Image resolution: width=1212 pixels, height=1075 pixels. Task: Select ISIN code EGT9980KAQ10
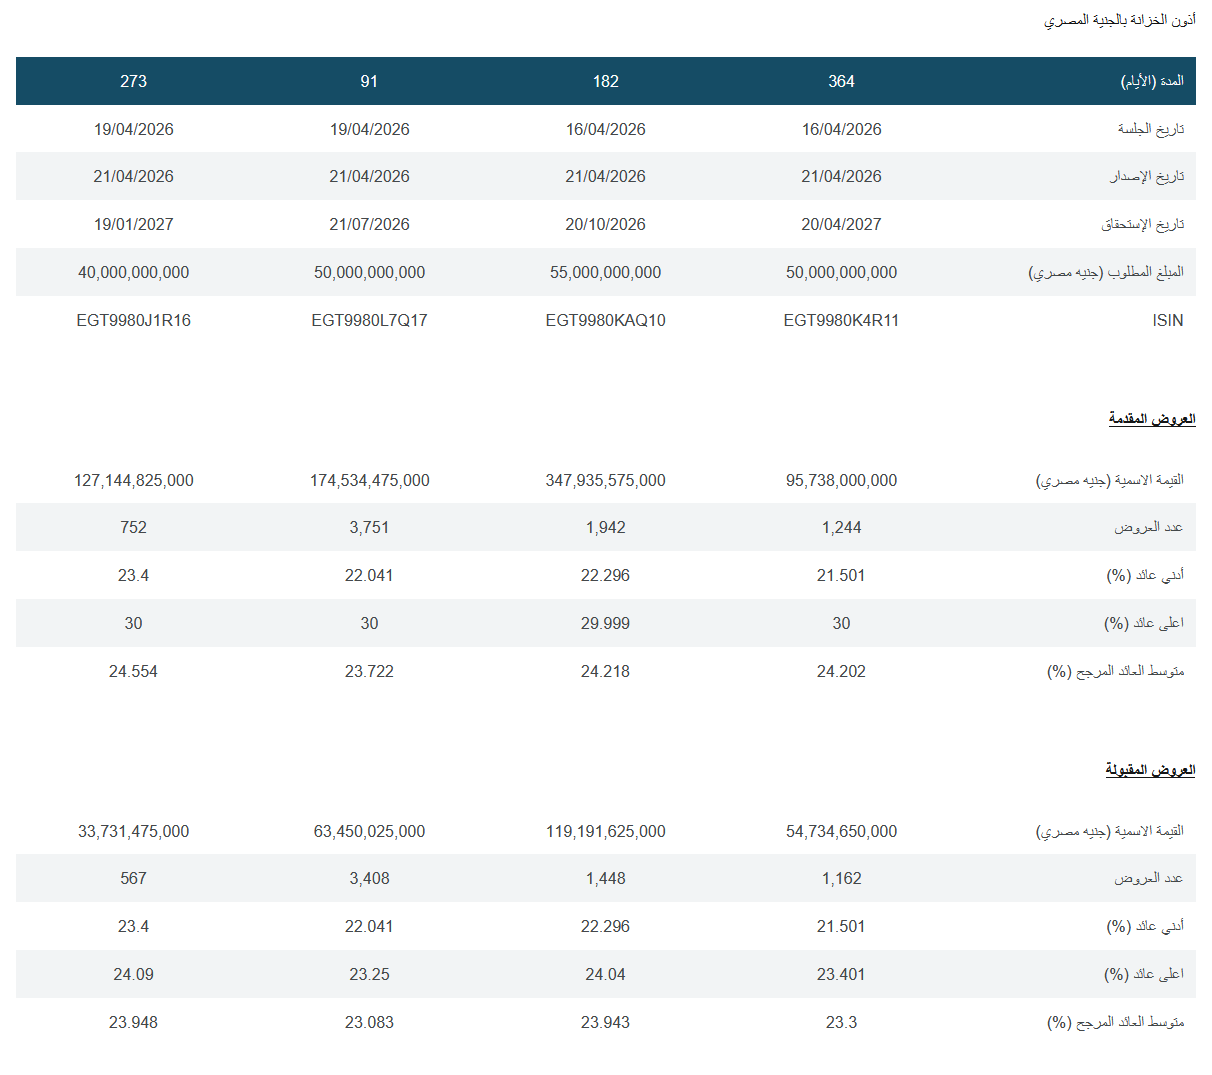pyautogui.click(x=605, y=320)
